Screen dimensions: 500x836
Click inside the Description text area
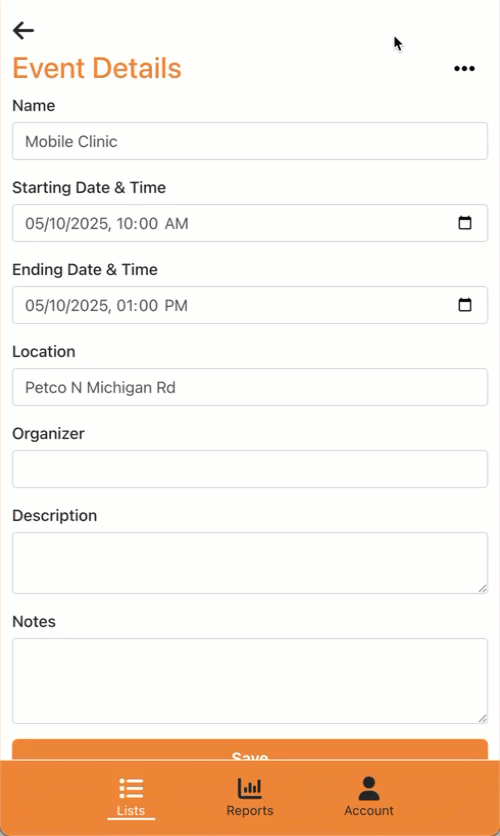click(x=250, y=563)
